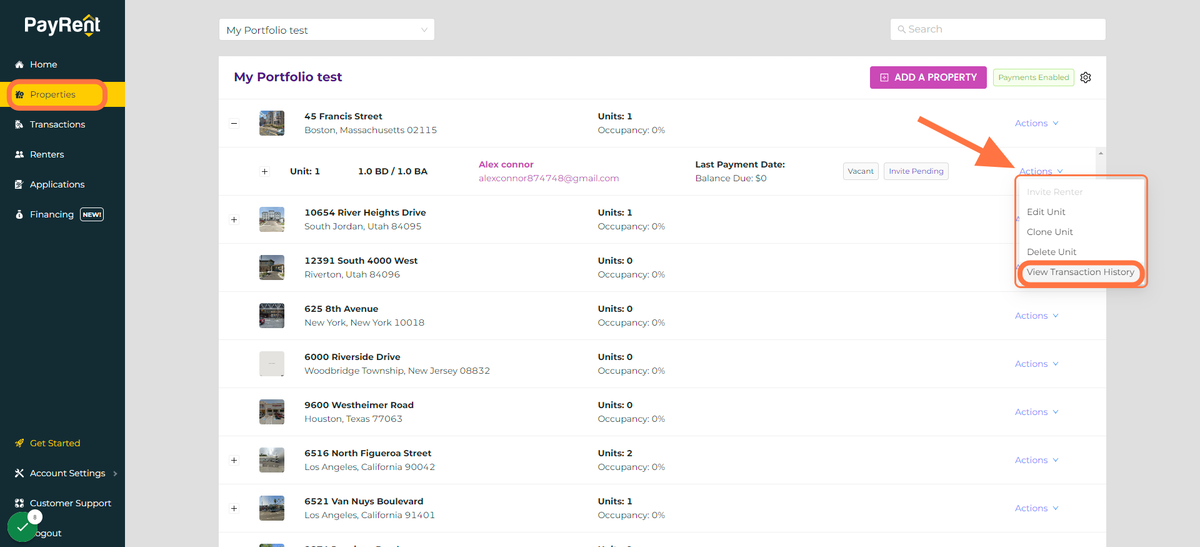Click the 10654 River Heights Drive thumbnail

(271, 219)
